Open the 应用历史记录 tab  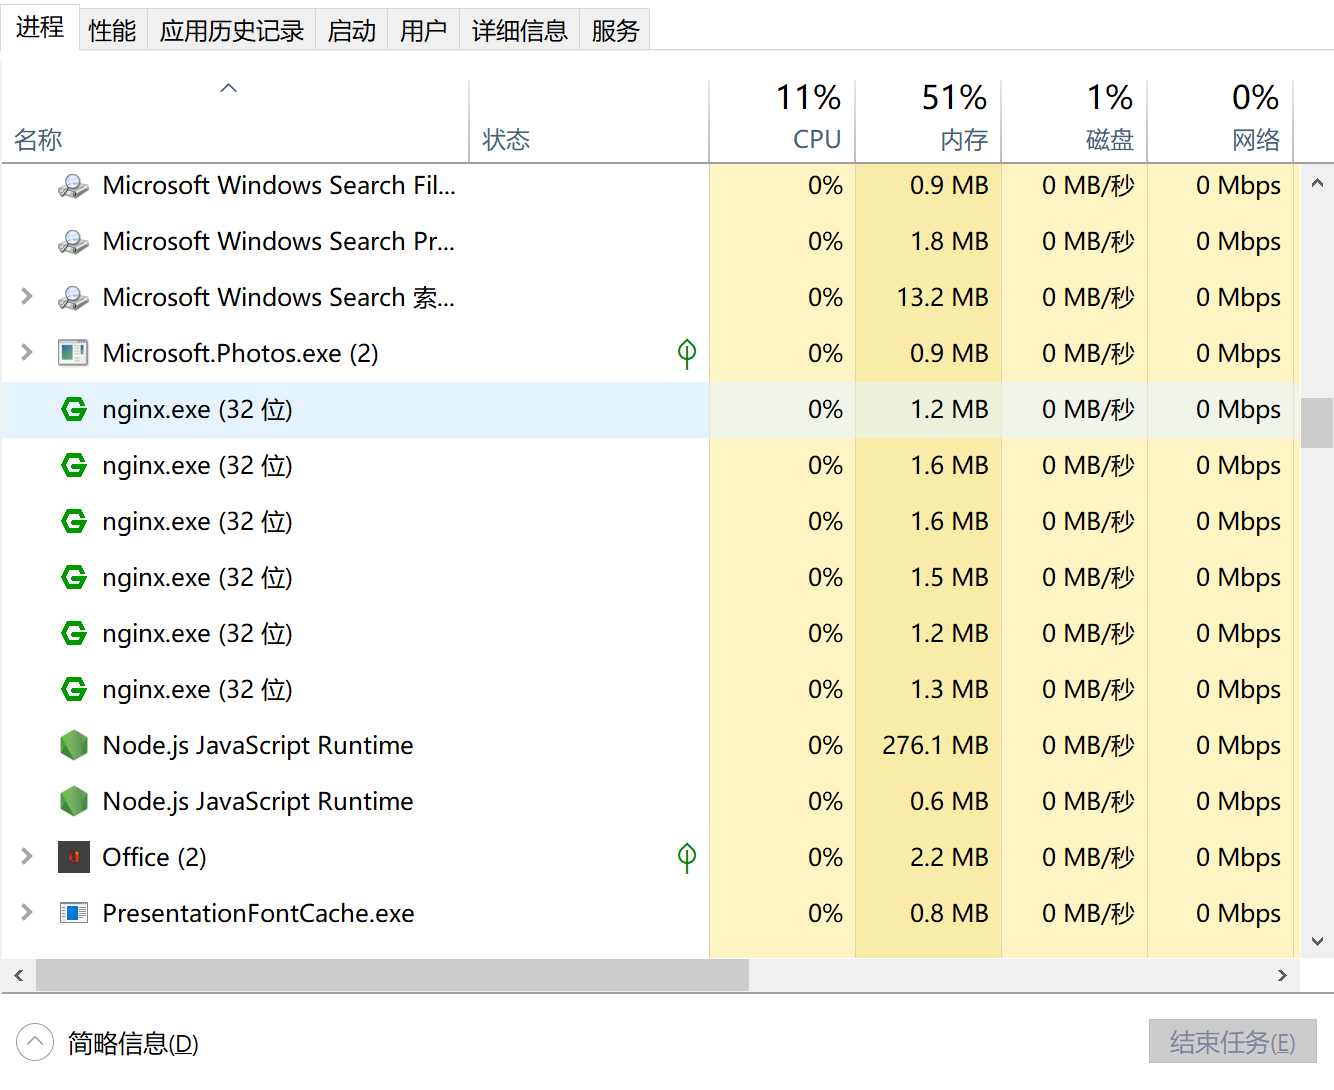(232, 31)
